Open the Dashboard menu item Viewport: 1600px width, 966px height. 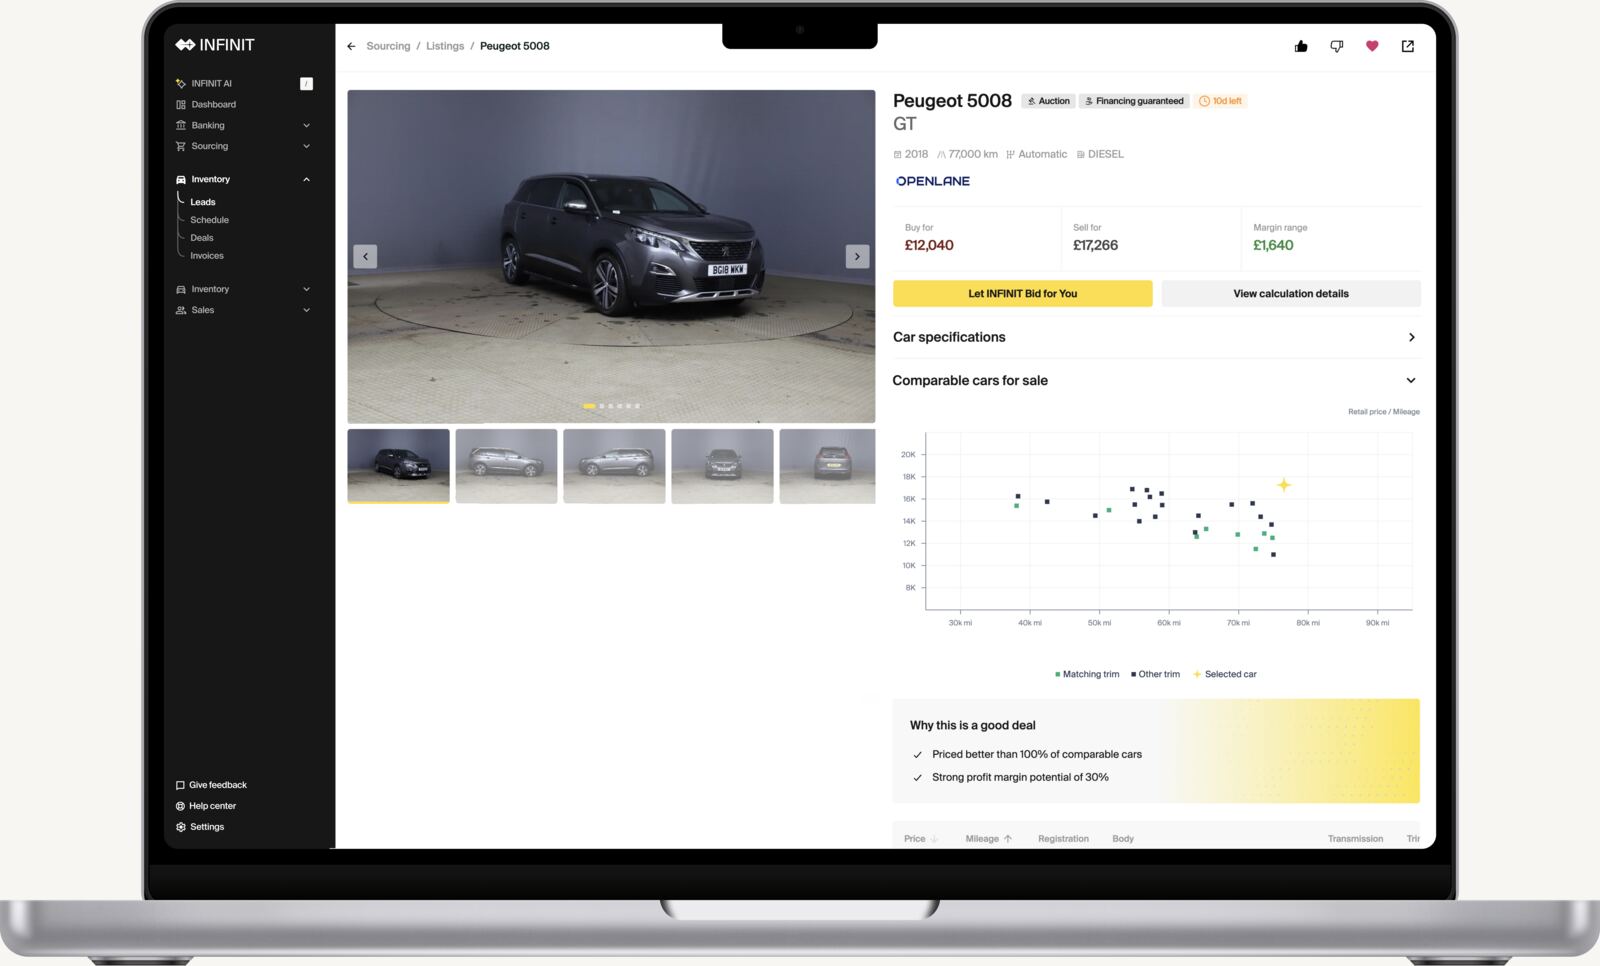[x=213, y=104]
